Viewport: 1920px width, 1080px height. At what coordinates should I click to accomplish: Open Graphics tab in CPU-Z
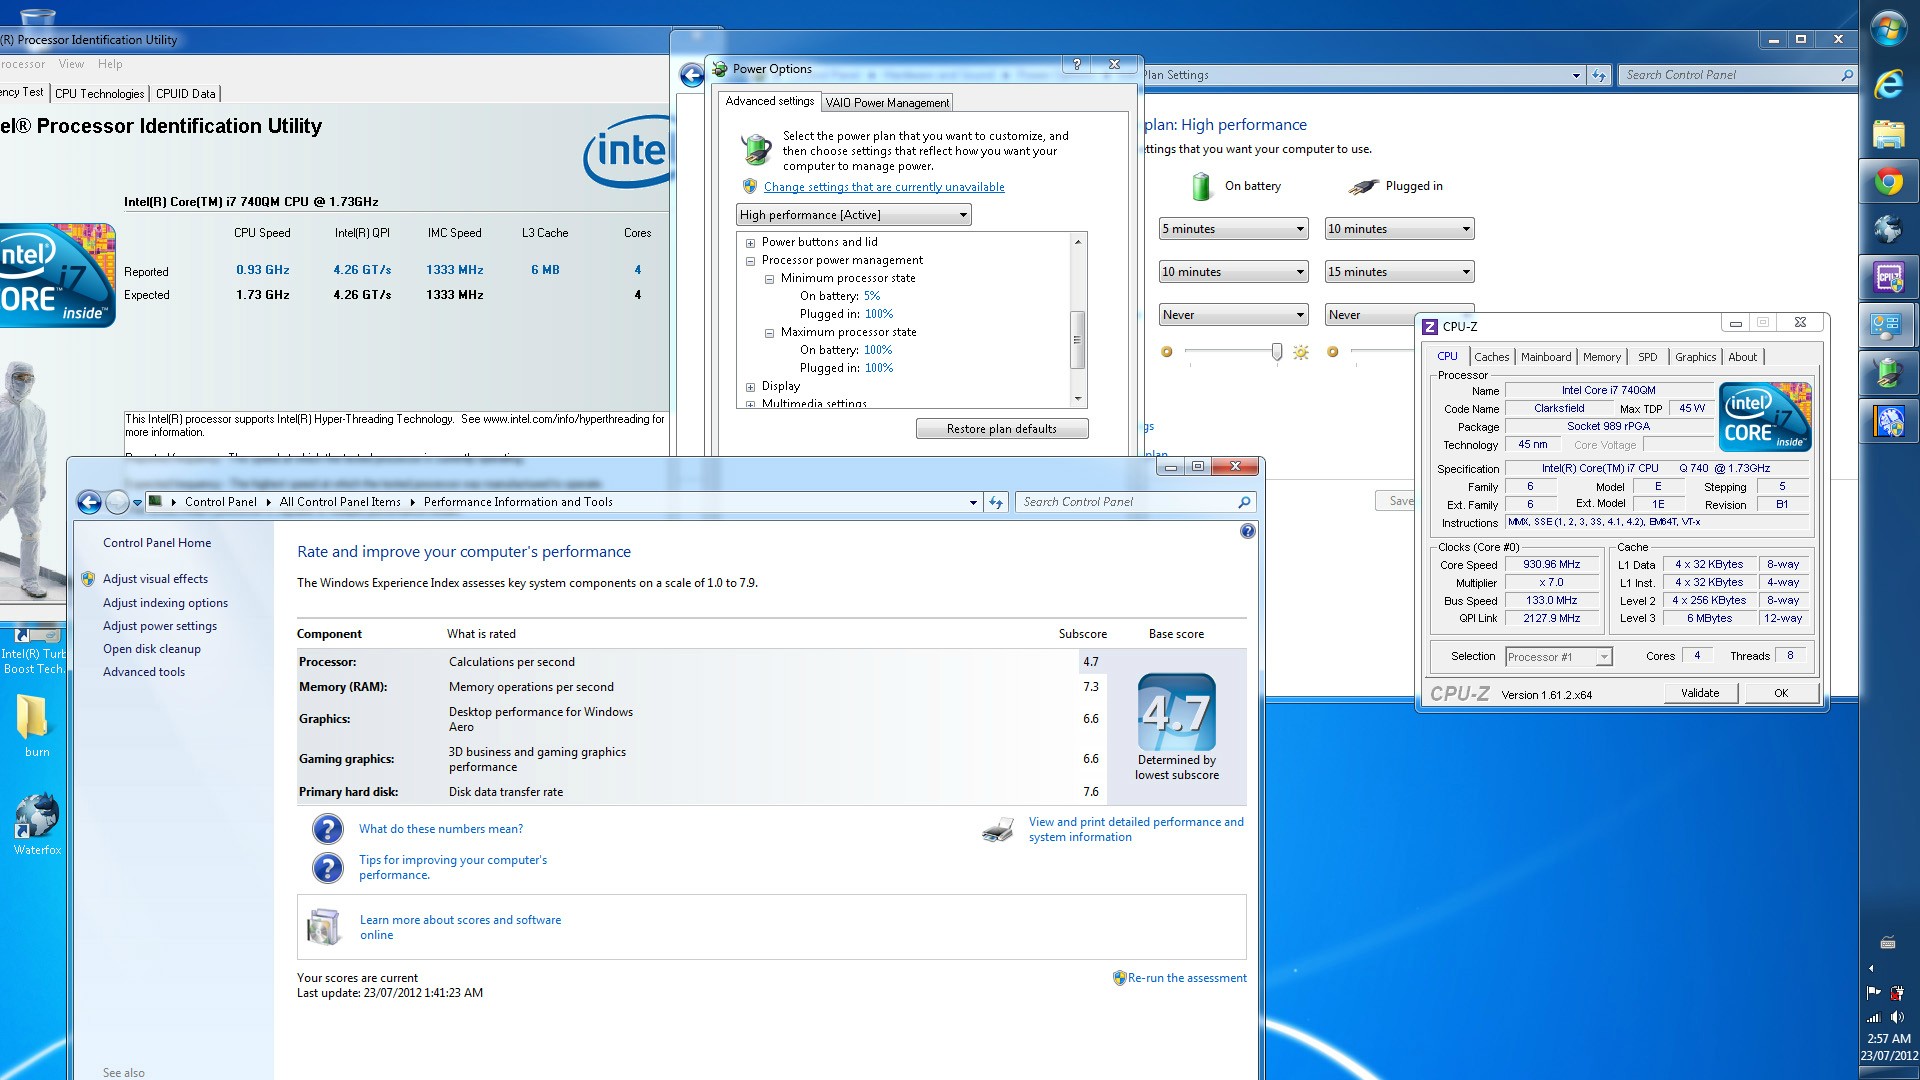tap(1695, 357)
